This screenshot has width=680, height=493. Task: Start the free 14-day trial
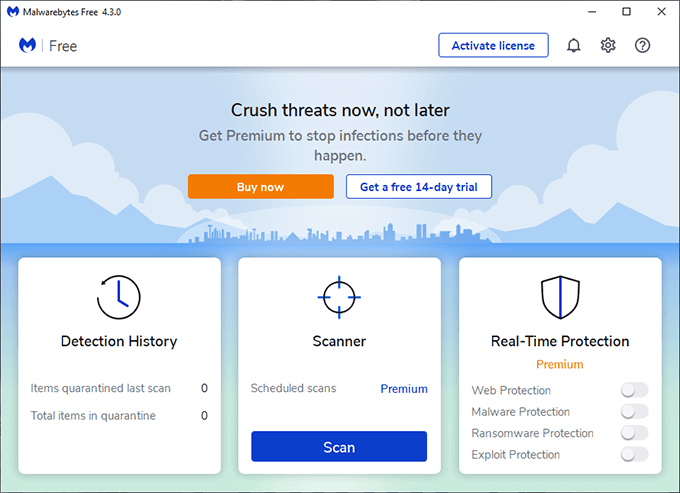point(419,187)
